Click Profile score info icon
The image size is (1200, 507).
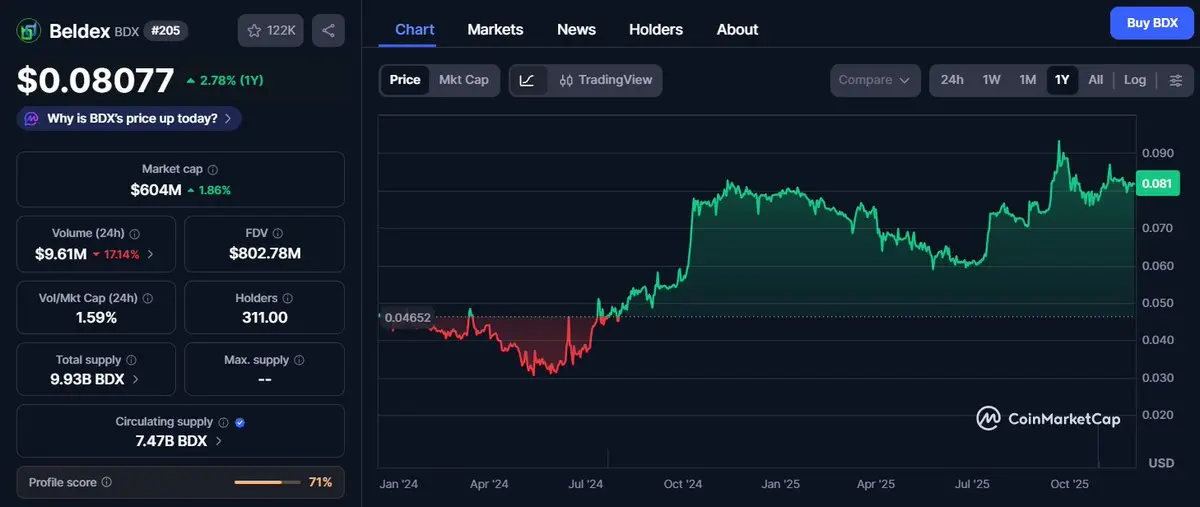[x=107, y=482]
